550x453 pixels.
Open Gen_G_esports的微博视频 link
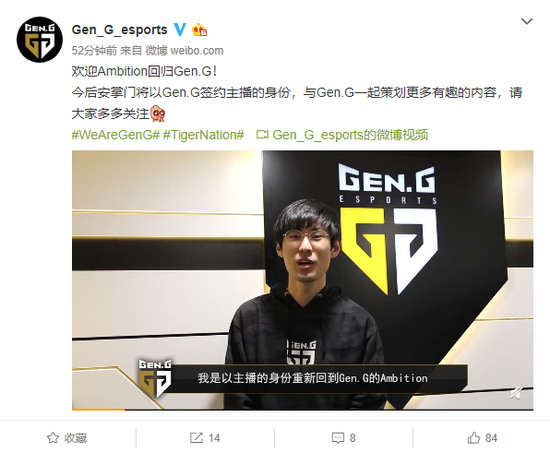click(x=350, y=135)
